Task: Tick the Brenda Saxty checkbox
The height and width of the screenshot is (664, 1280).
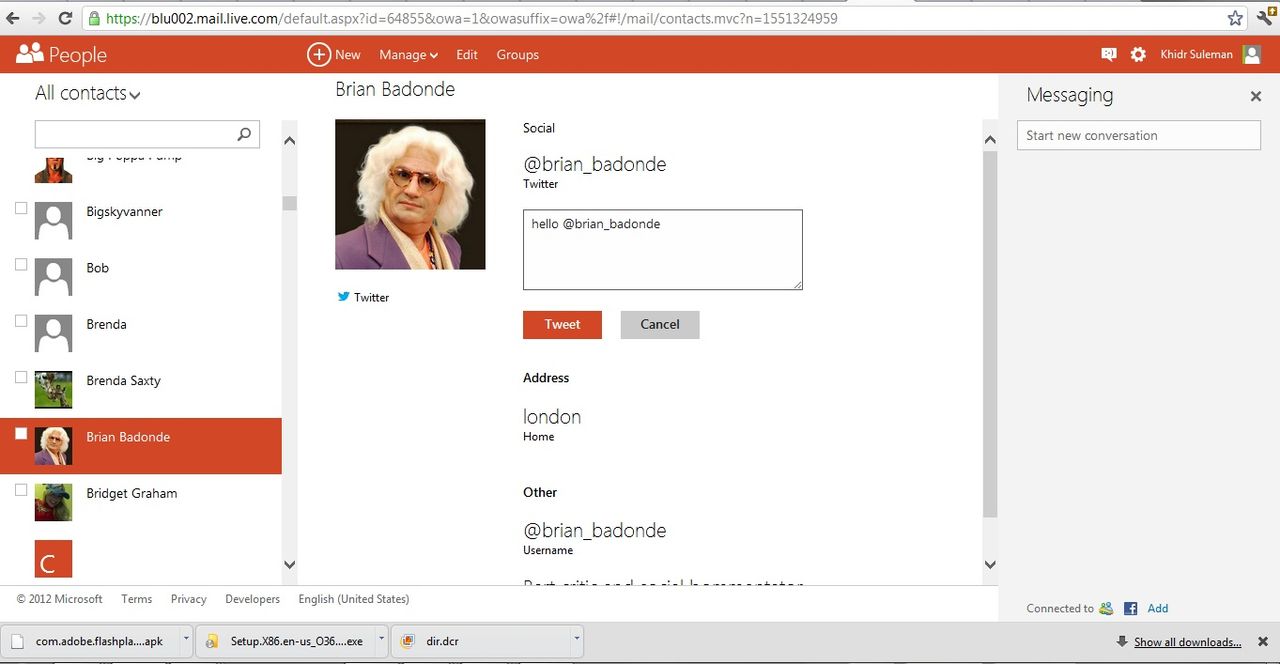Action: pyautogui.click(x=21, y=377)
